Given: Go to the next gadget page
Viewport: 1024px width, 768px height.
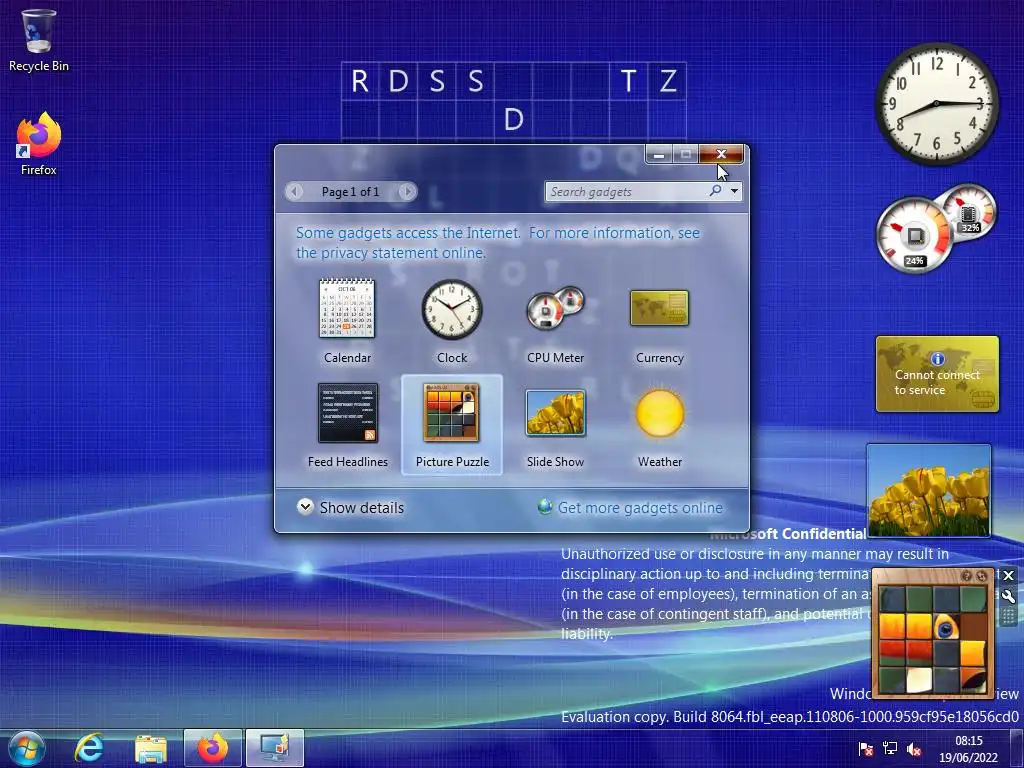Looking at the screenshot, I should pos(407,191).
